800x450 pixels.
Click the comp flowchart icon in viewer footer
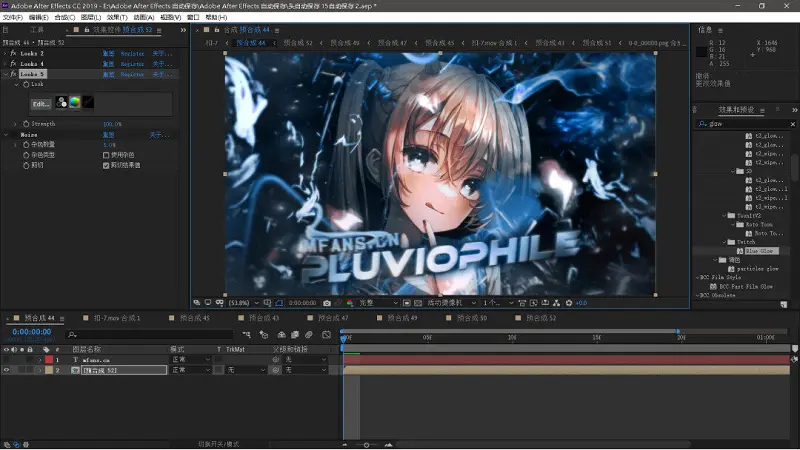(x=556, y=303)
